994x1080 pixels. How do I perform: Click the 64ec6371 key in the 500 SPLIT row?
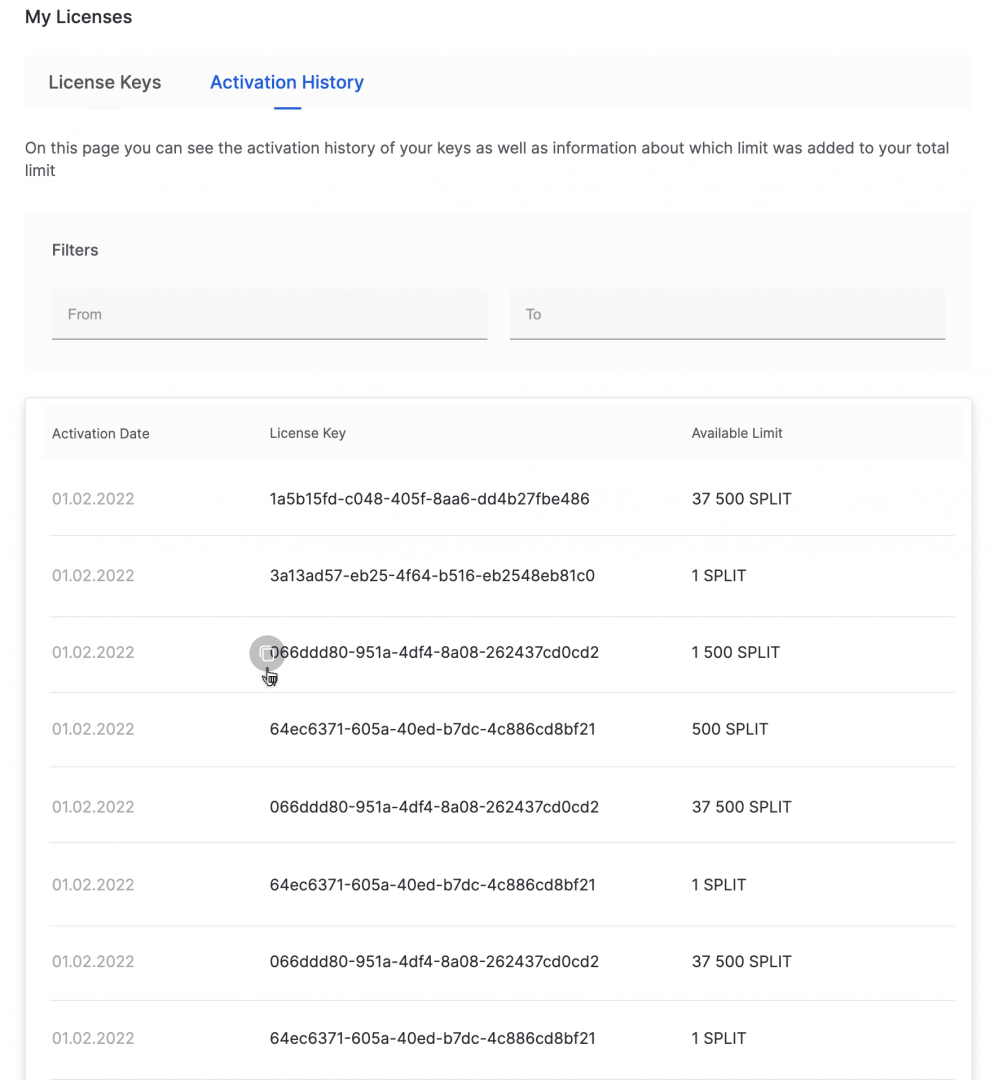point(432,730)
